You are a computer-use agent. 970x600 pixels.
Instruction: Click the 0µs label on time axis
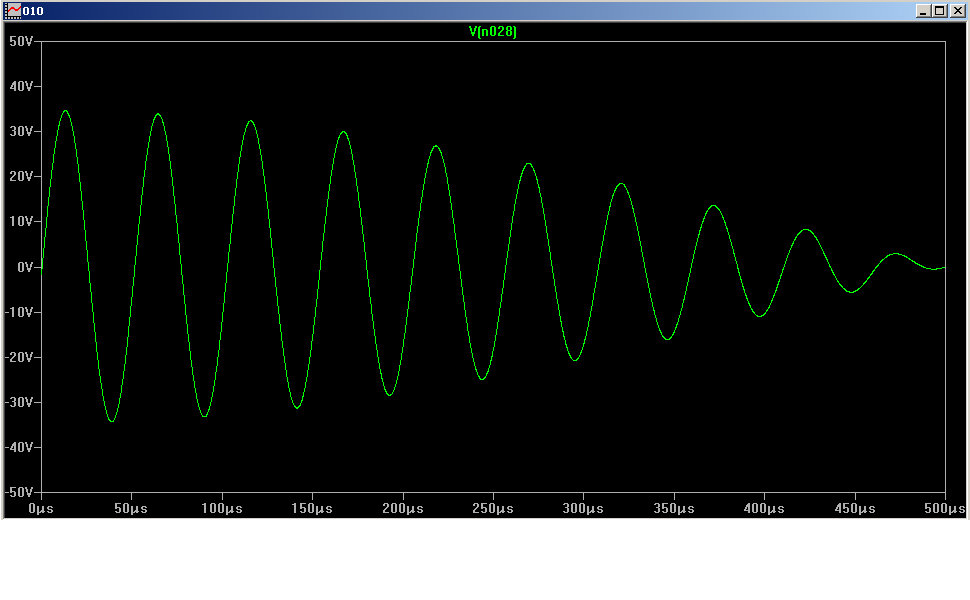(41, 509)
